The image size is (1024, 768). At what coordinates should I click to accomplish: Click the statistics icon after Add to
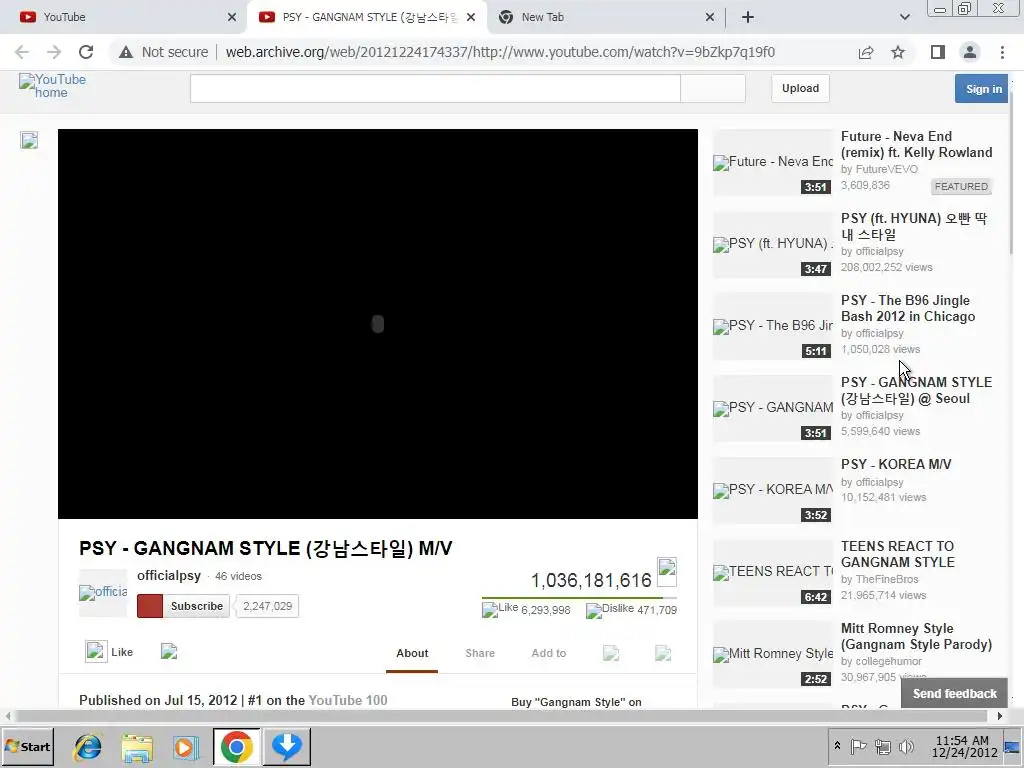point(611,653)
